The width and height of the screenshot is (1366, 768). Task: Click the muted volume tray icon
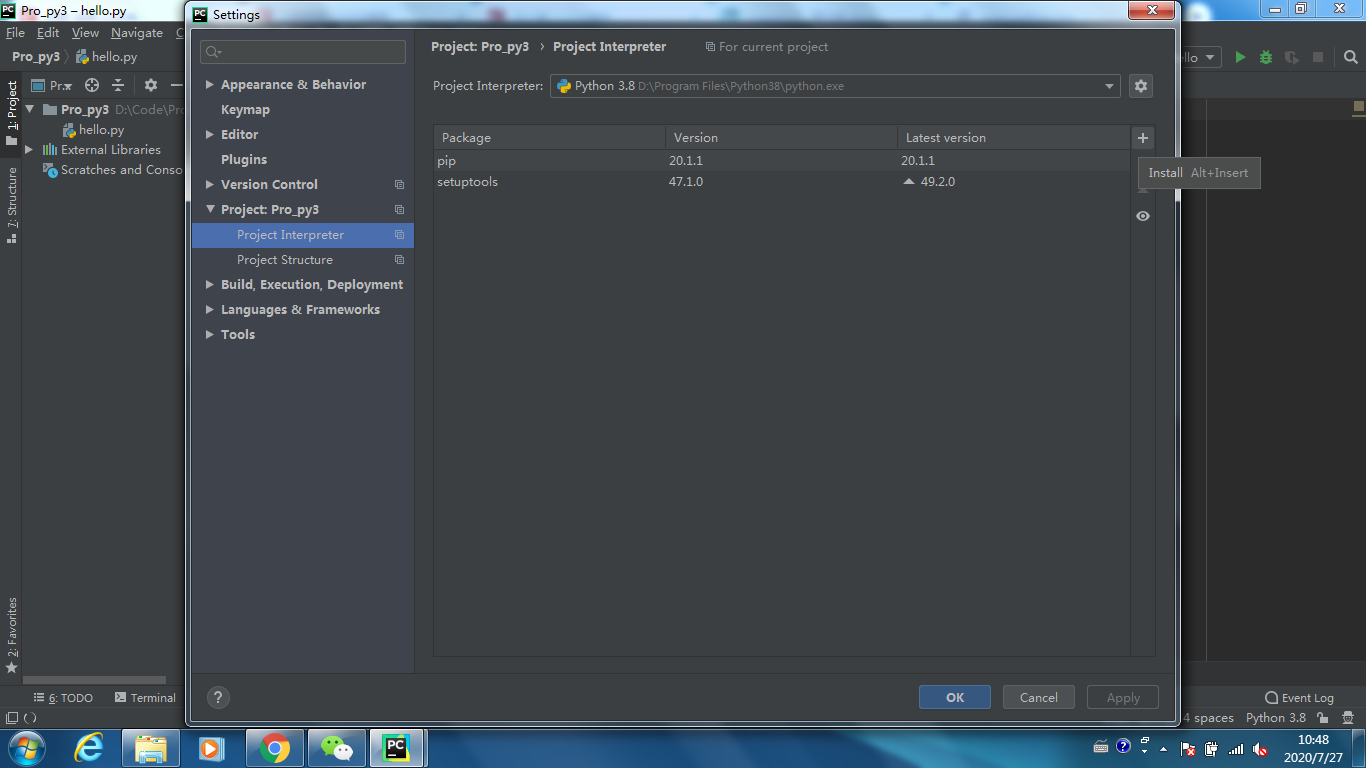(x=1261, y=748)
